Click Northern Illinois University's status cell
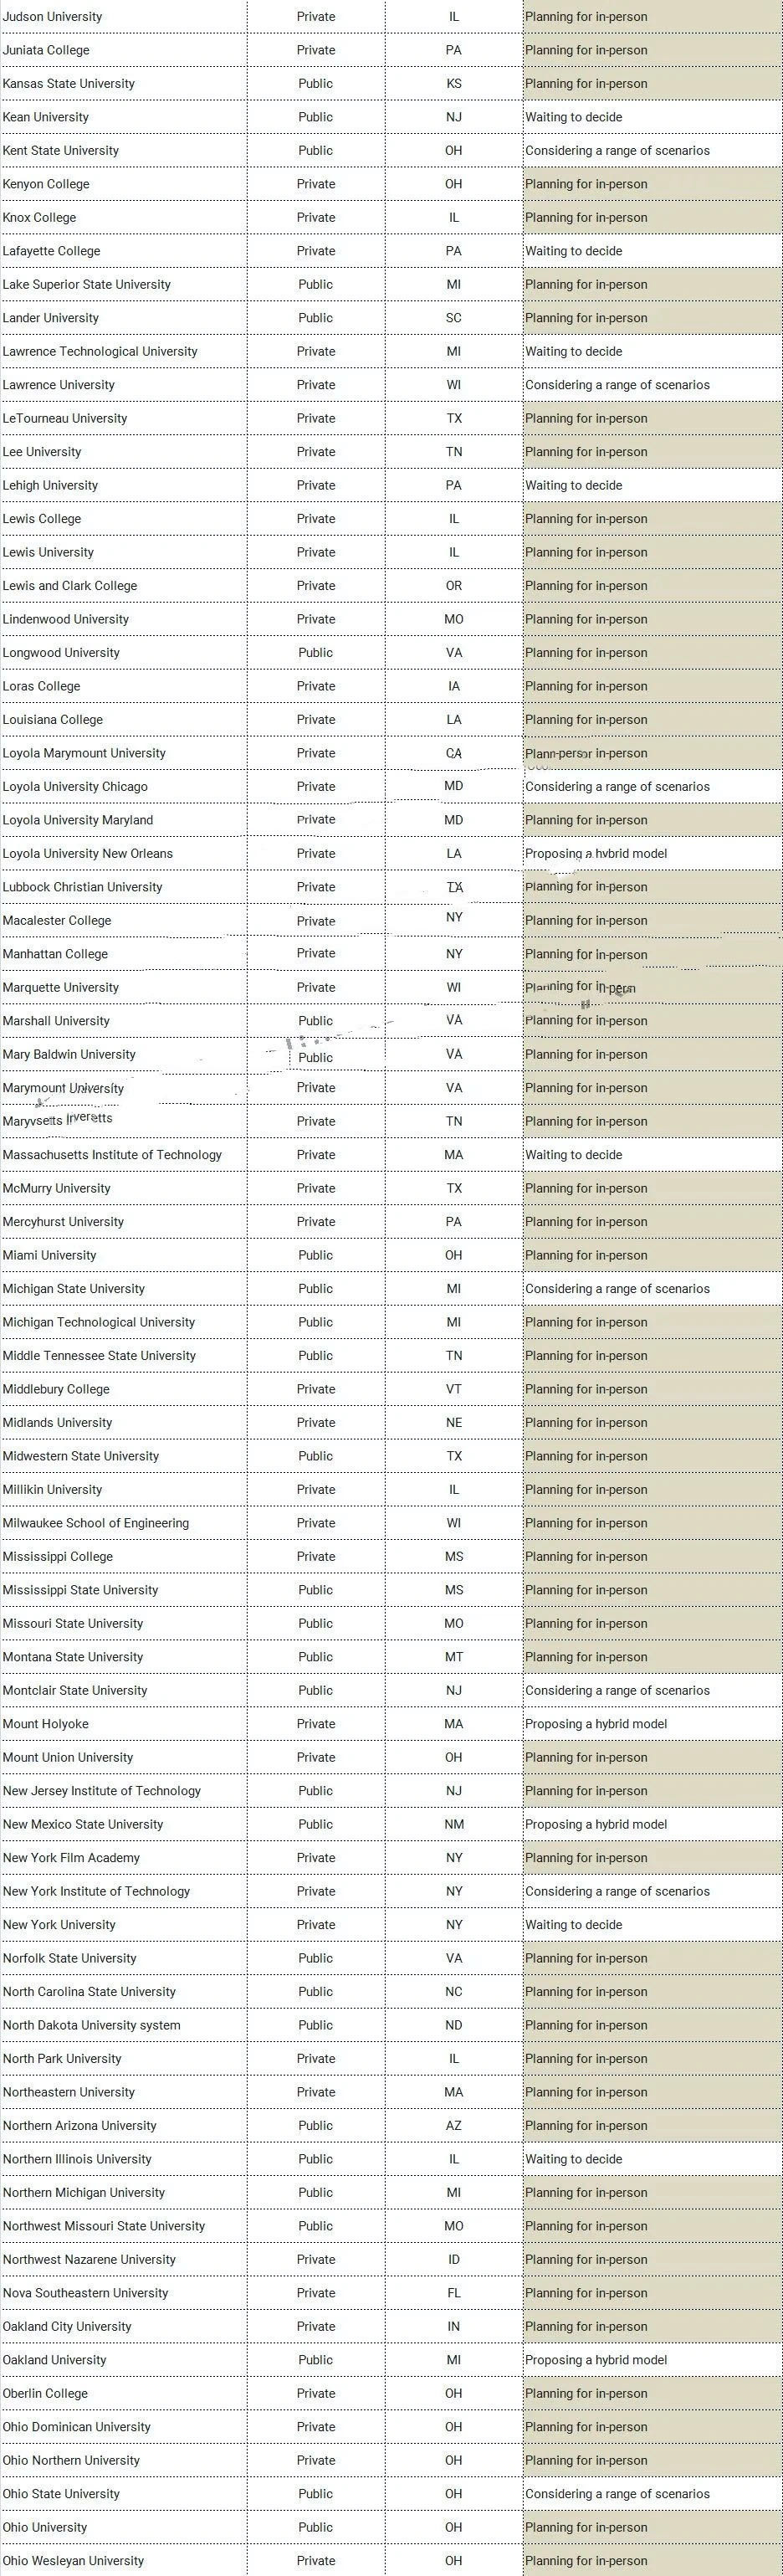The width and height of the screenshot is (783, 2576). click(x=573, y=2159)
